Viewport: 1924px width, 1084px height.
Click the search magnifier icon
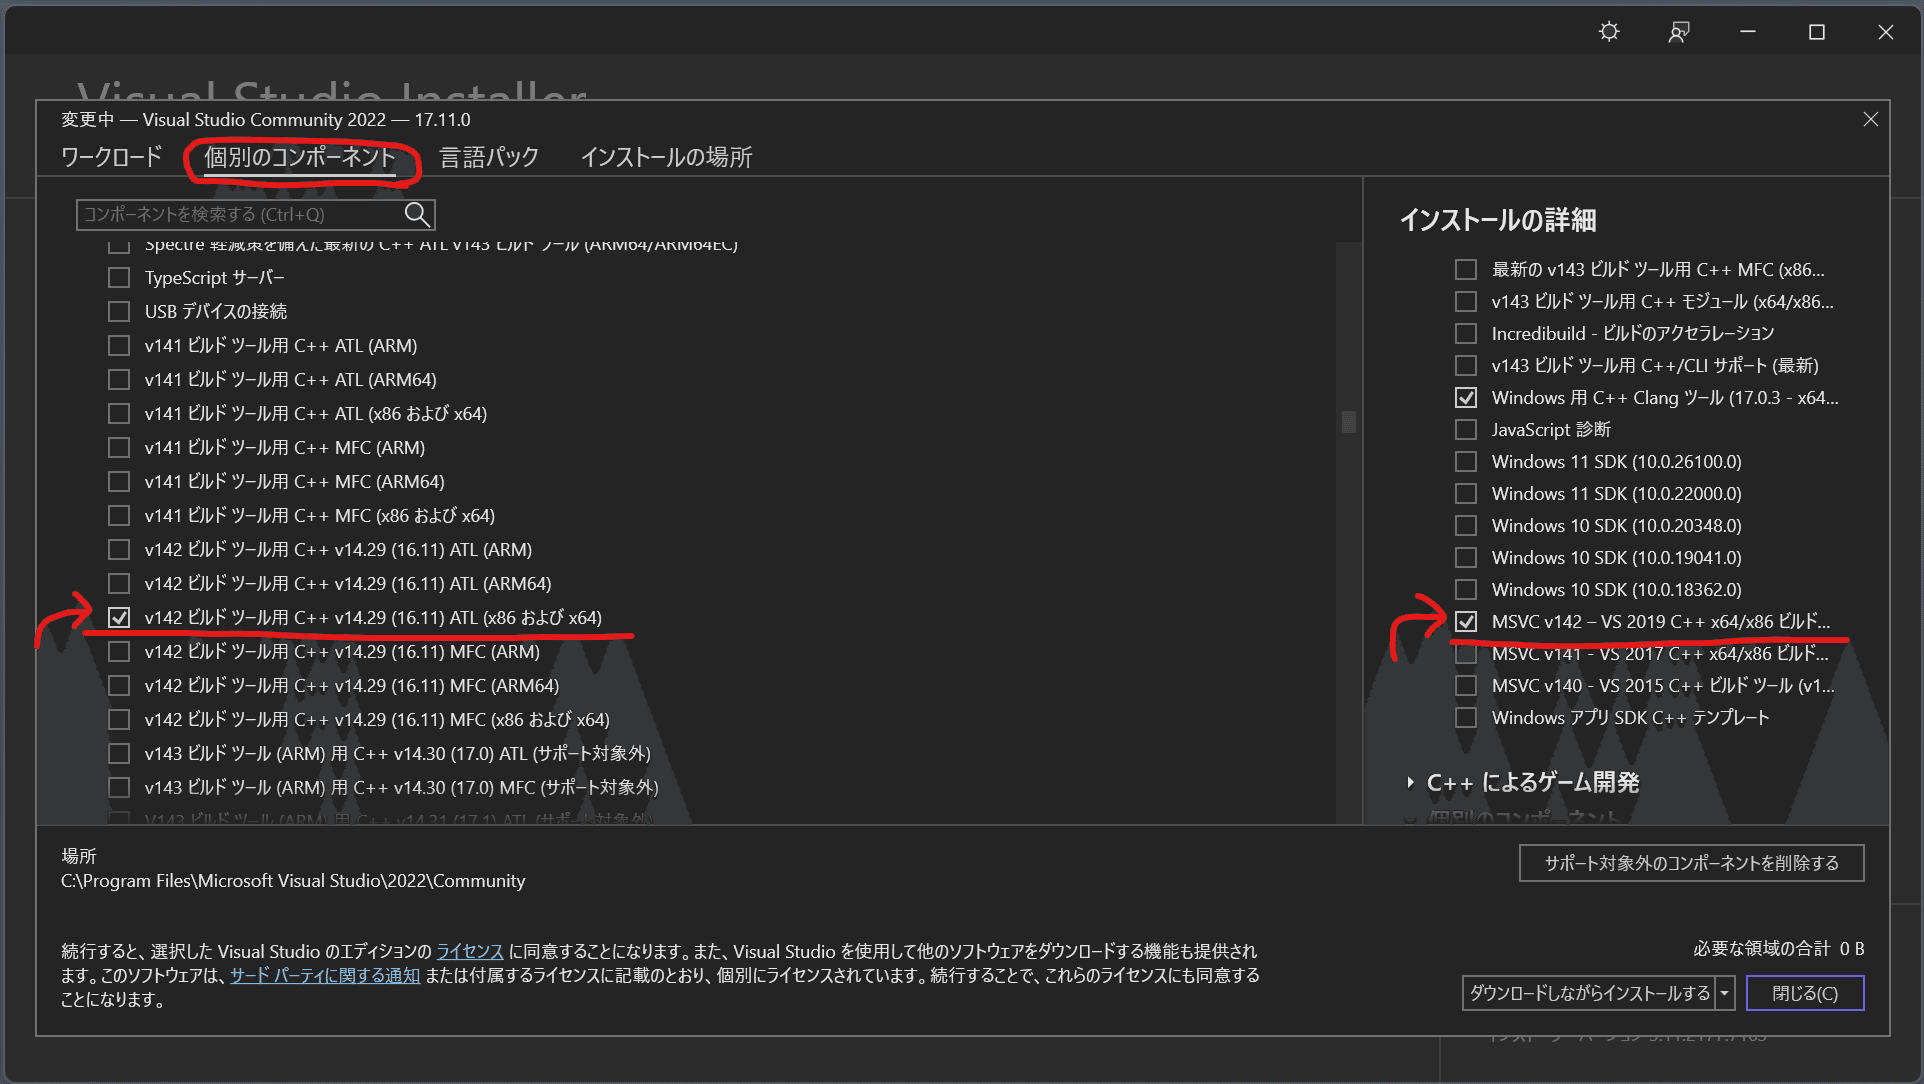417,214
